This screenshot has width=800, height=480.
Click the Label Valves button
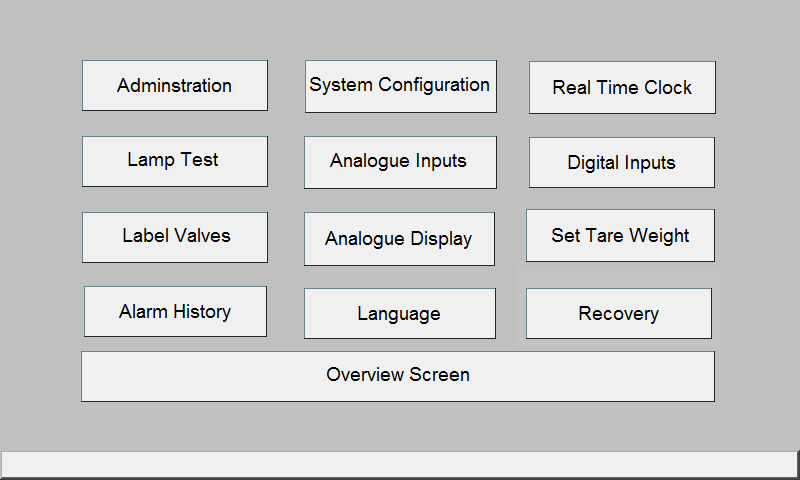click(x=175, y=238)
